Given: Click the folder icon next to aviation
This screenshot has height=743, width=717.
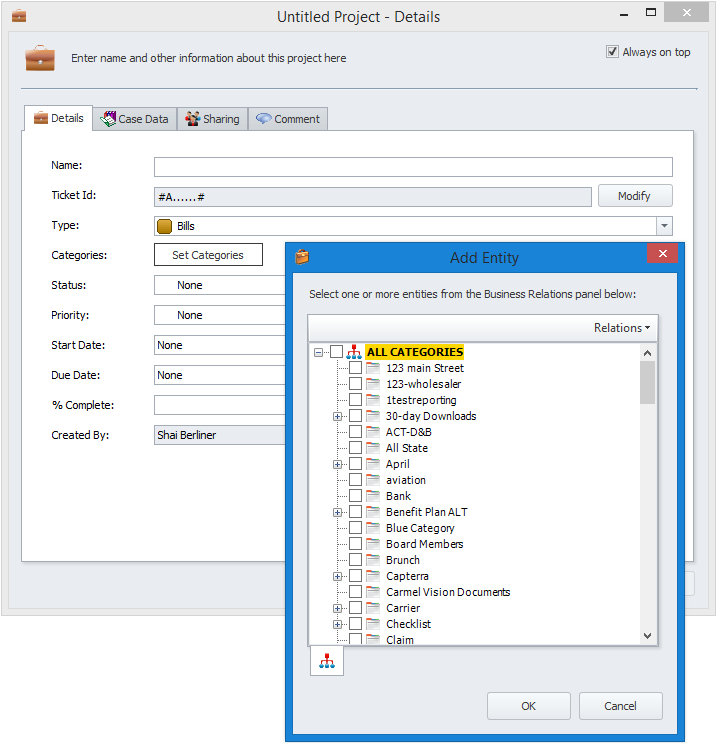Looking at the screenshot, I should 373,480.
